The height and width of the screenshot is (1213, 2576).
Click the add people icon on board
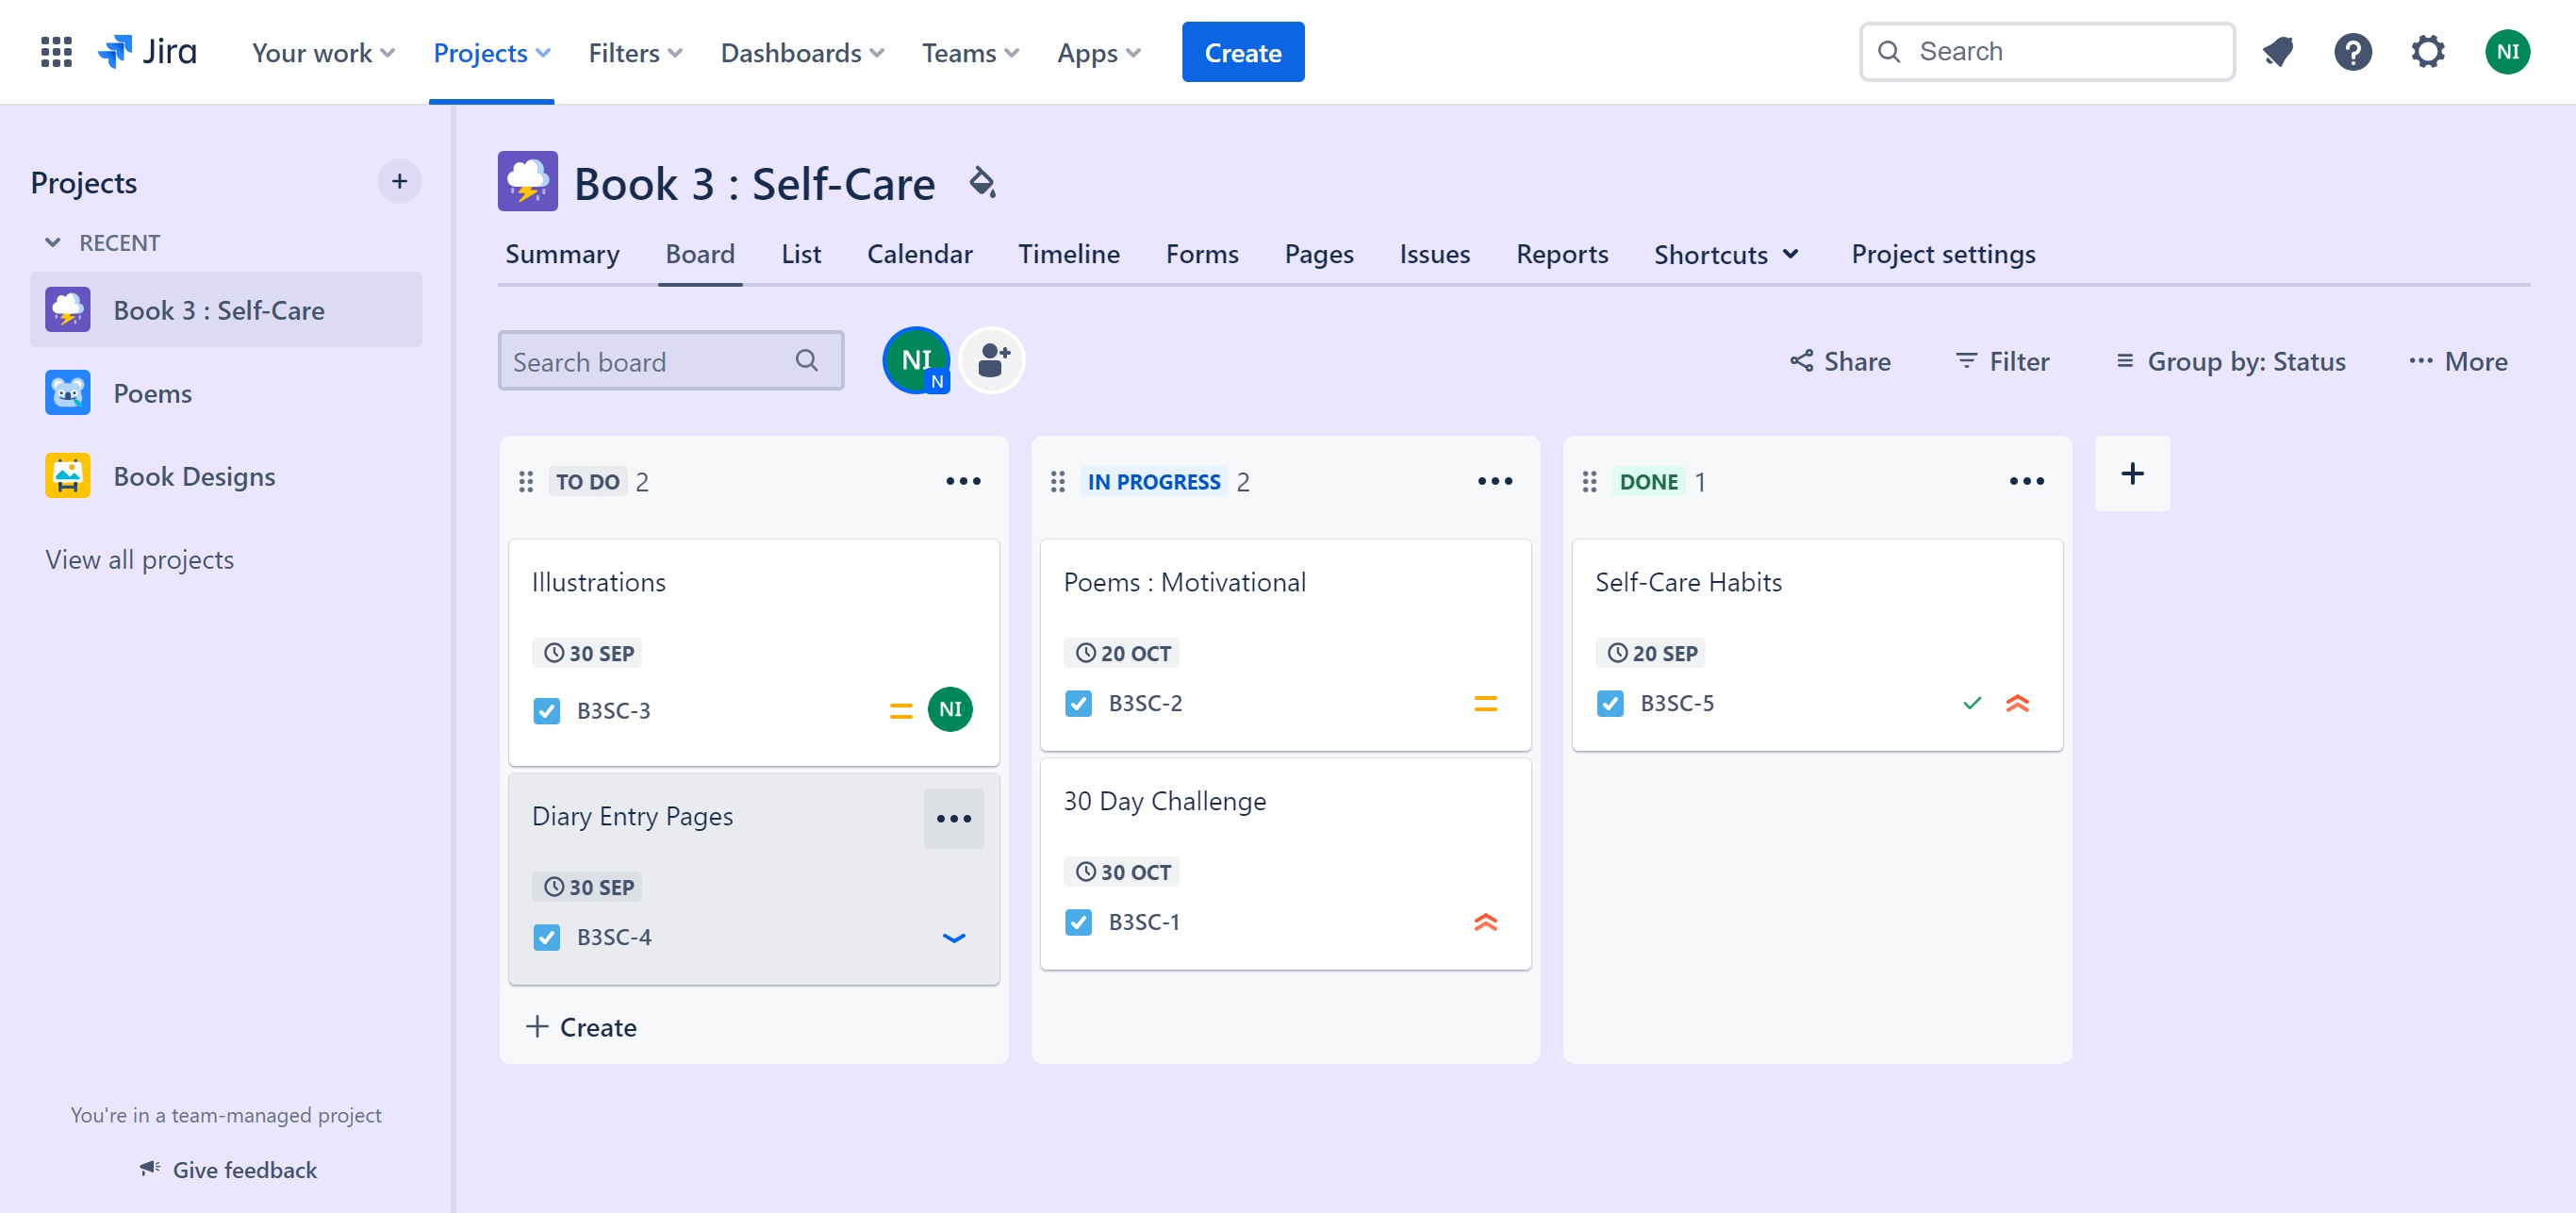pyautogui.click(x=992, y=360)
